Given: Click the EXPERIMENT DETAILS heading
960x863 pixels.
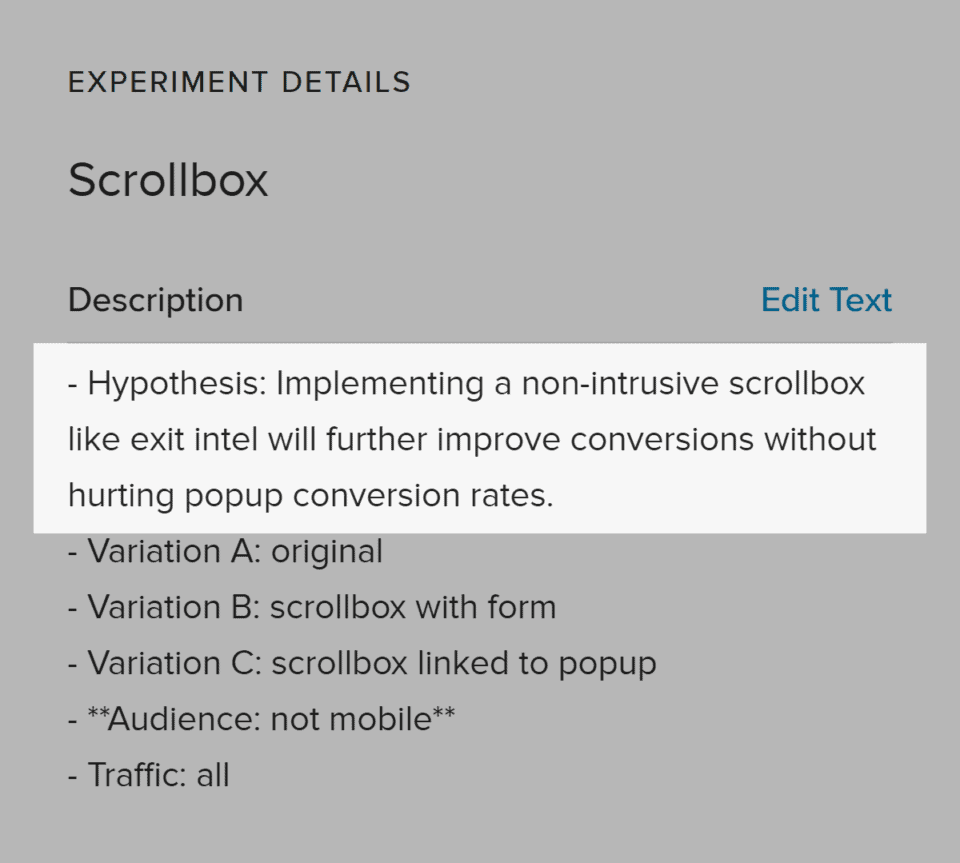Looking at the screenshot, I should coord(239,82).
